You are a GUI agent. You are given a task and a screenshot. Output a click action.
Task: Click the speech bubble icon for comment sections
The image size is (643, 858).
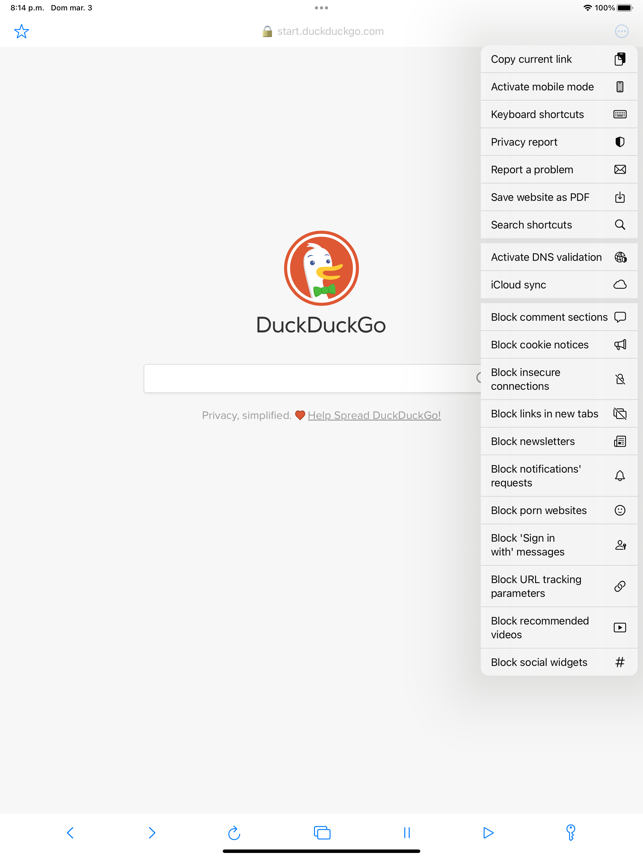click(x=619, y=317)
